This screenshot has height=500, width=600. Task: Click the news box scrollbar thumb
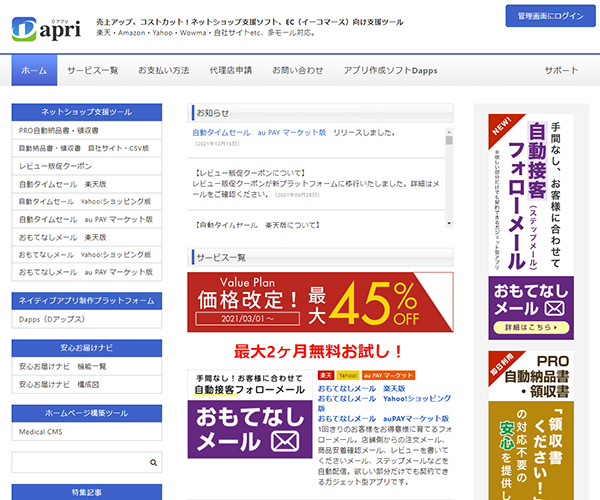pos(449,140)
